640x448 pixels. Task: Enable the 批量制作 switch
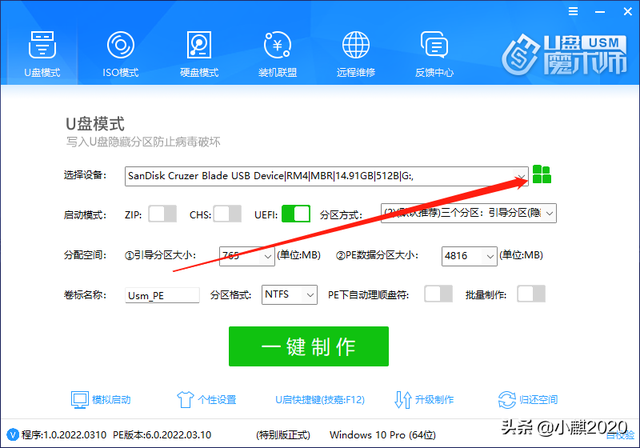click(x=531, y=294)
